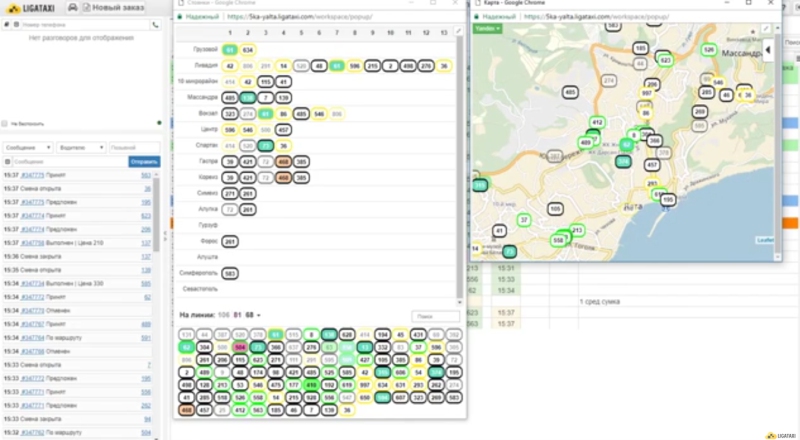Click the first small icon left of the phone field
This screenshot has height=440, width=800.
7,25
